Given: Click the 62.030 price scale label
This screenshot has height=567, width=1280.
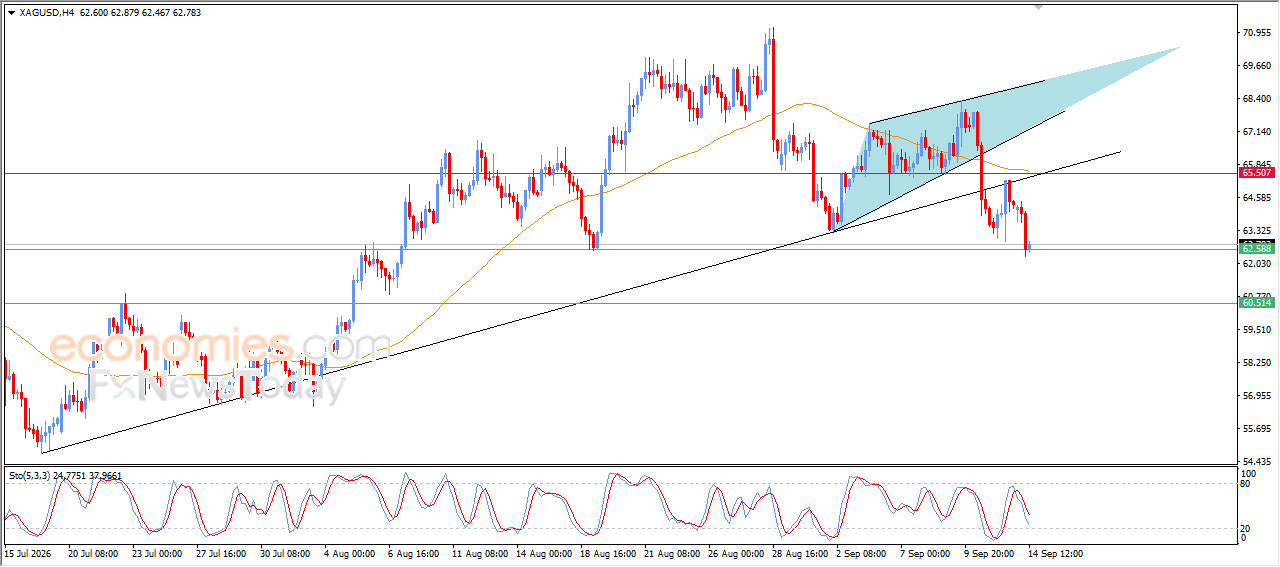Looking at the screenshot, I should coord(1256,264).
